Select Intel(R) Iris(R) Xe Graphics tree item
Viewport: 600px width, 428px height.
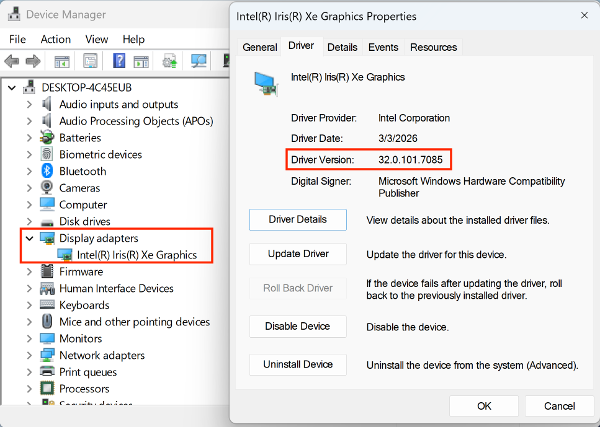137,255
